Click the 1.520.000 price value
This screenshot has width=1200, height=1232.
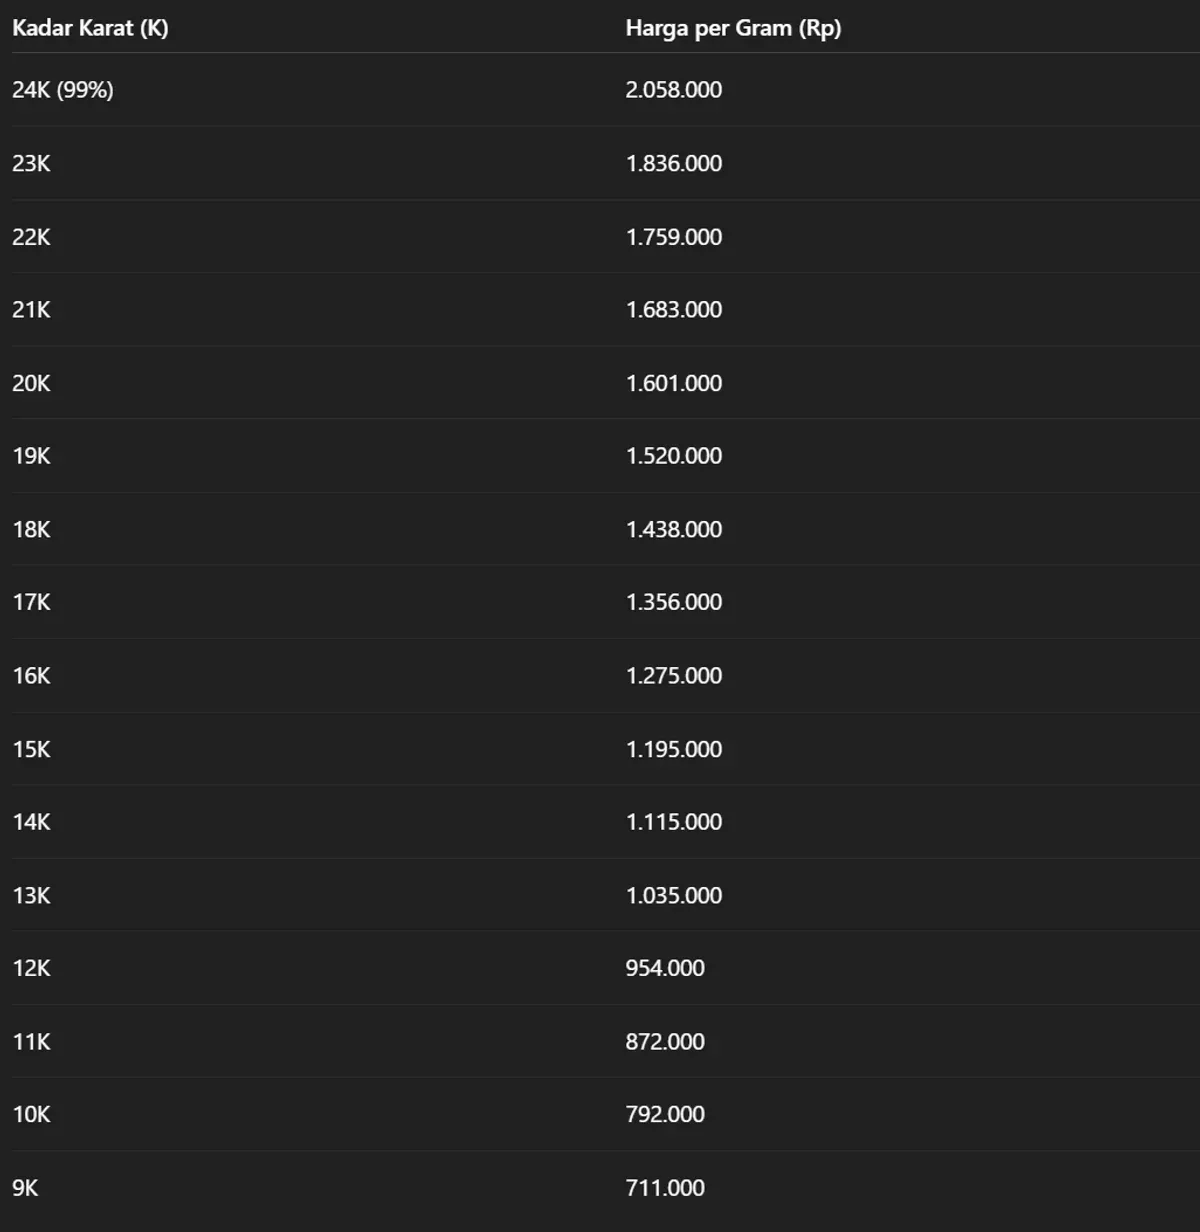pos(674,456)
